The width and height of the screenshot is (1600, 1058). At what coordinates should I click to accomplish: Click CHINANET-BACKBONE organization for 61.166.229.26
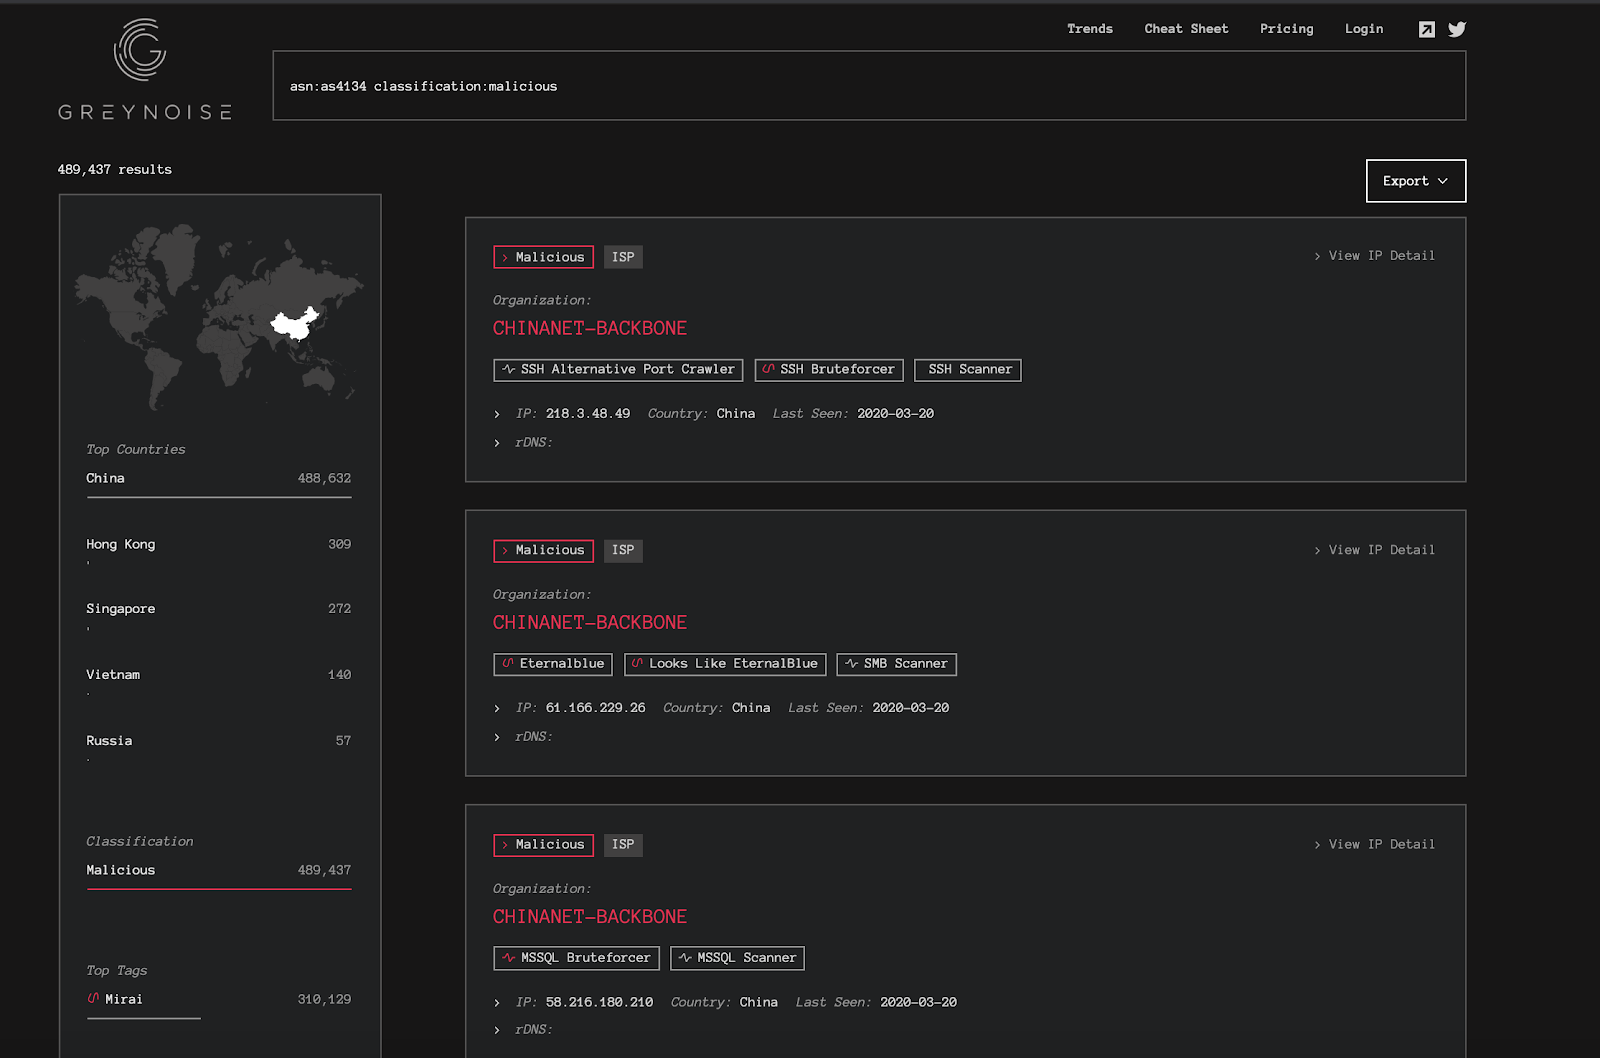tap(590, 622)
